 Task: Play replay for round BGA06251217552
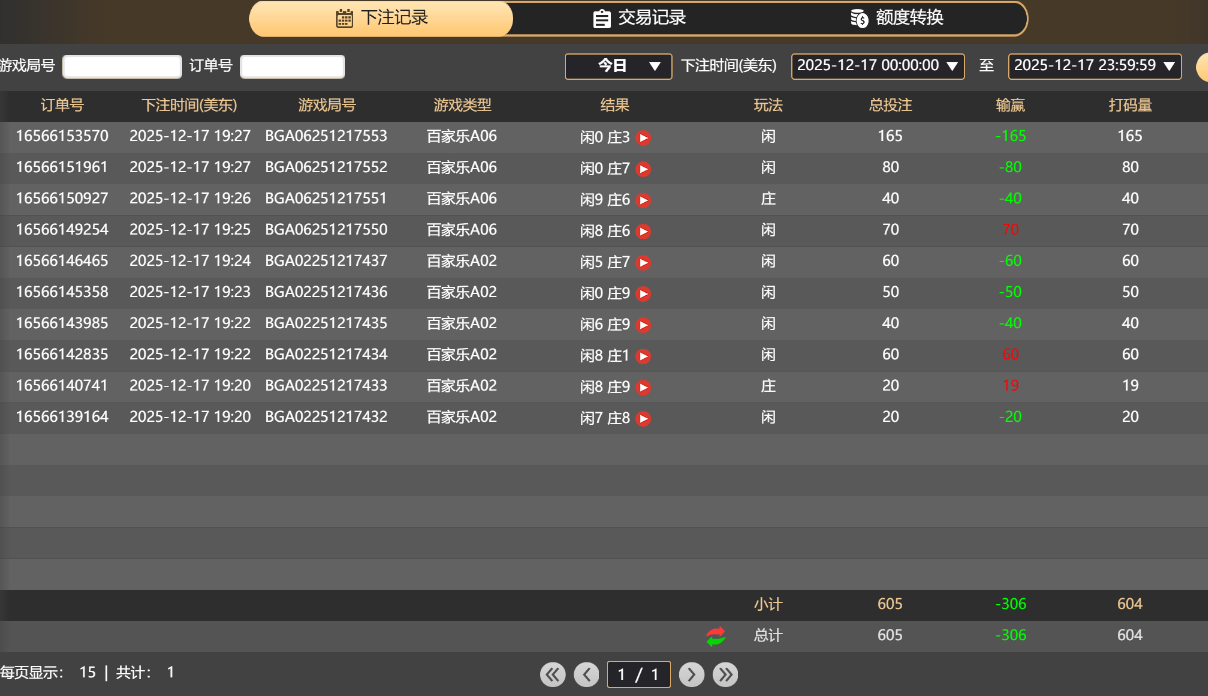[x=644, y=169]
